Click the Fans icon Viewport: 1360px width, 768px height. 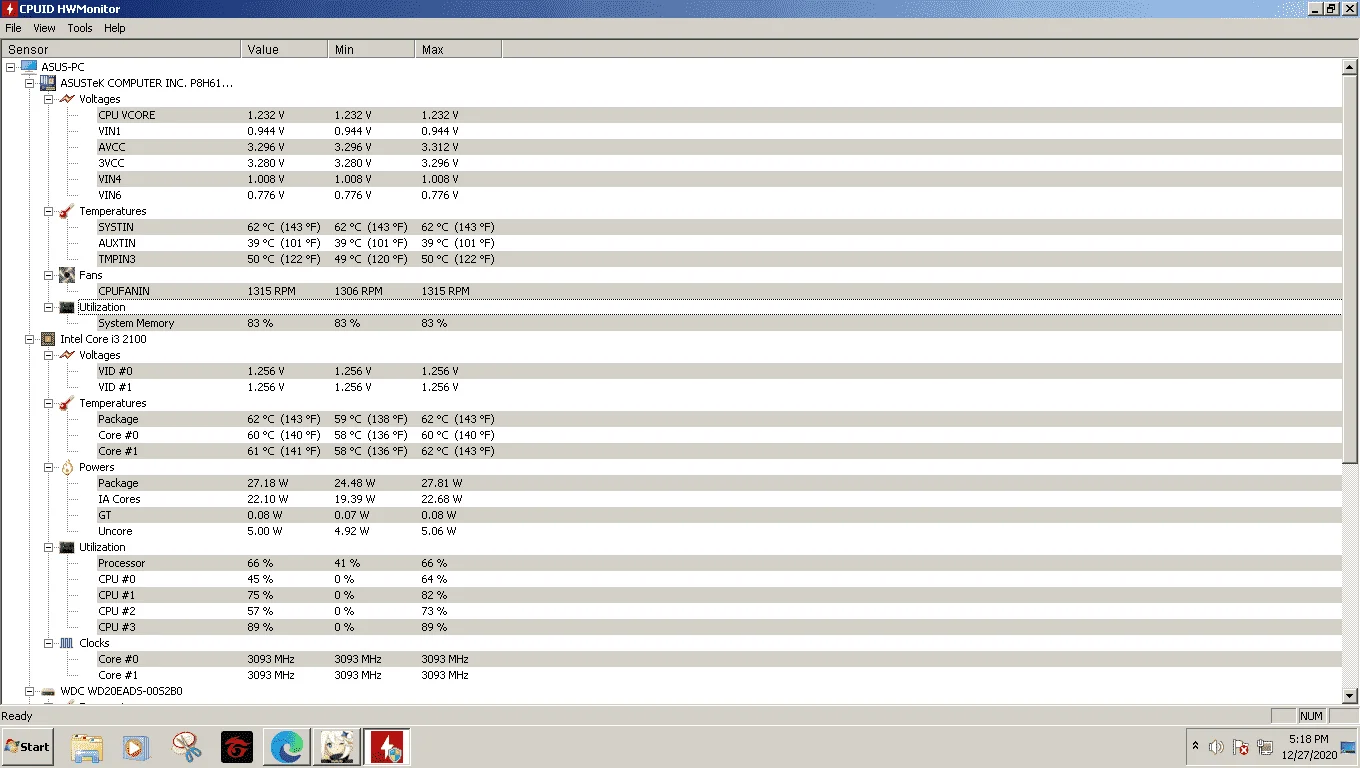[67, 275]
